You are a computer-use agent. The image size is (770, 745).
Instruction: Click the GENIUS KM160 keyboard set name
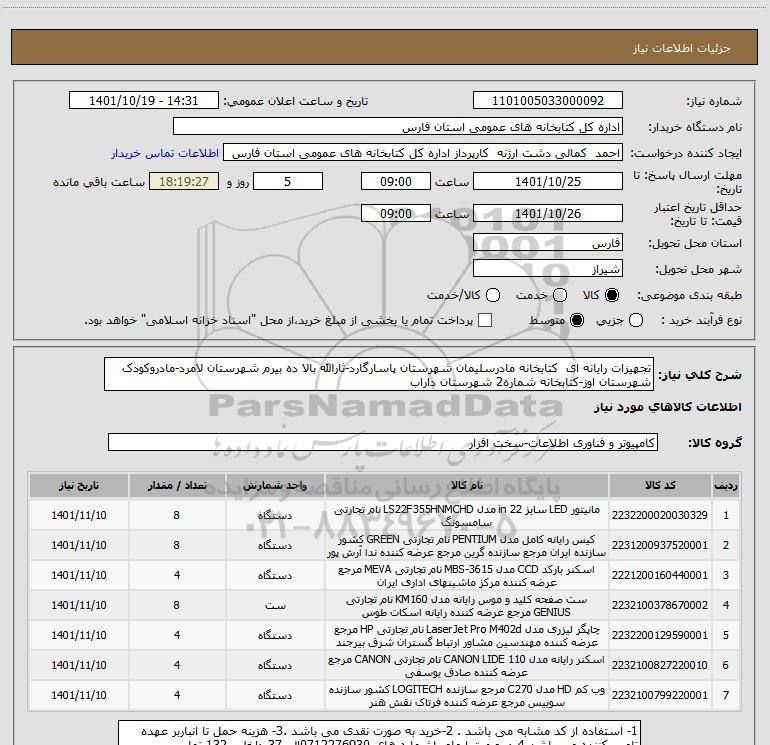point(467,605)
